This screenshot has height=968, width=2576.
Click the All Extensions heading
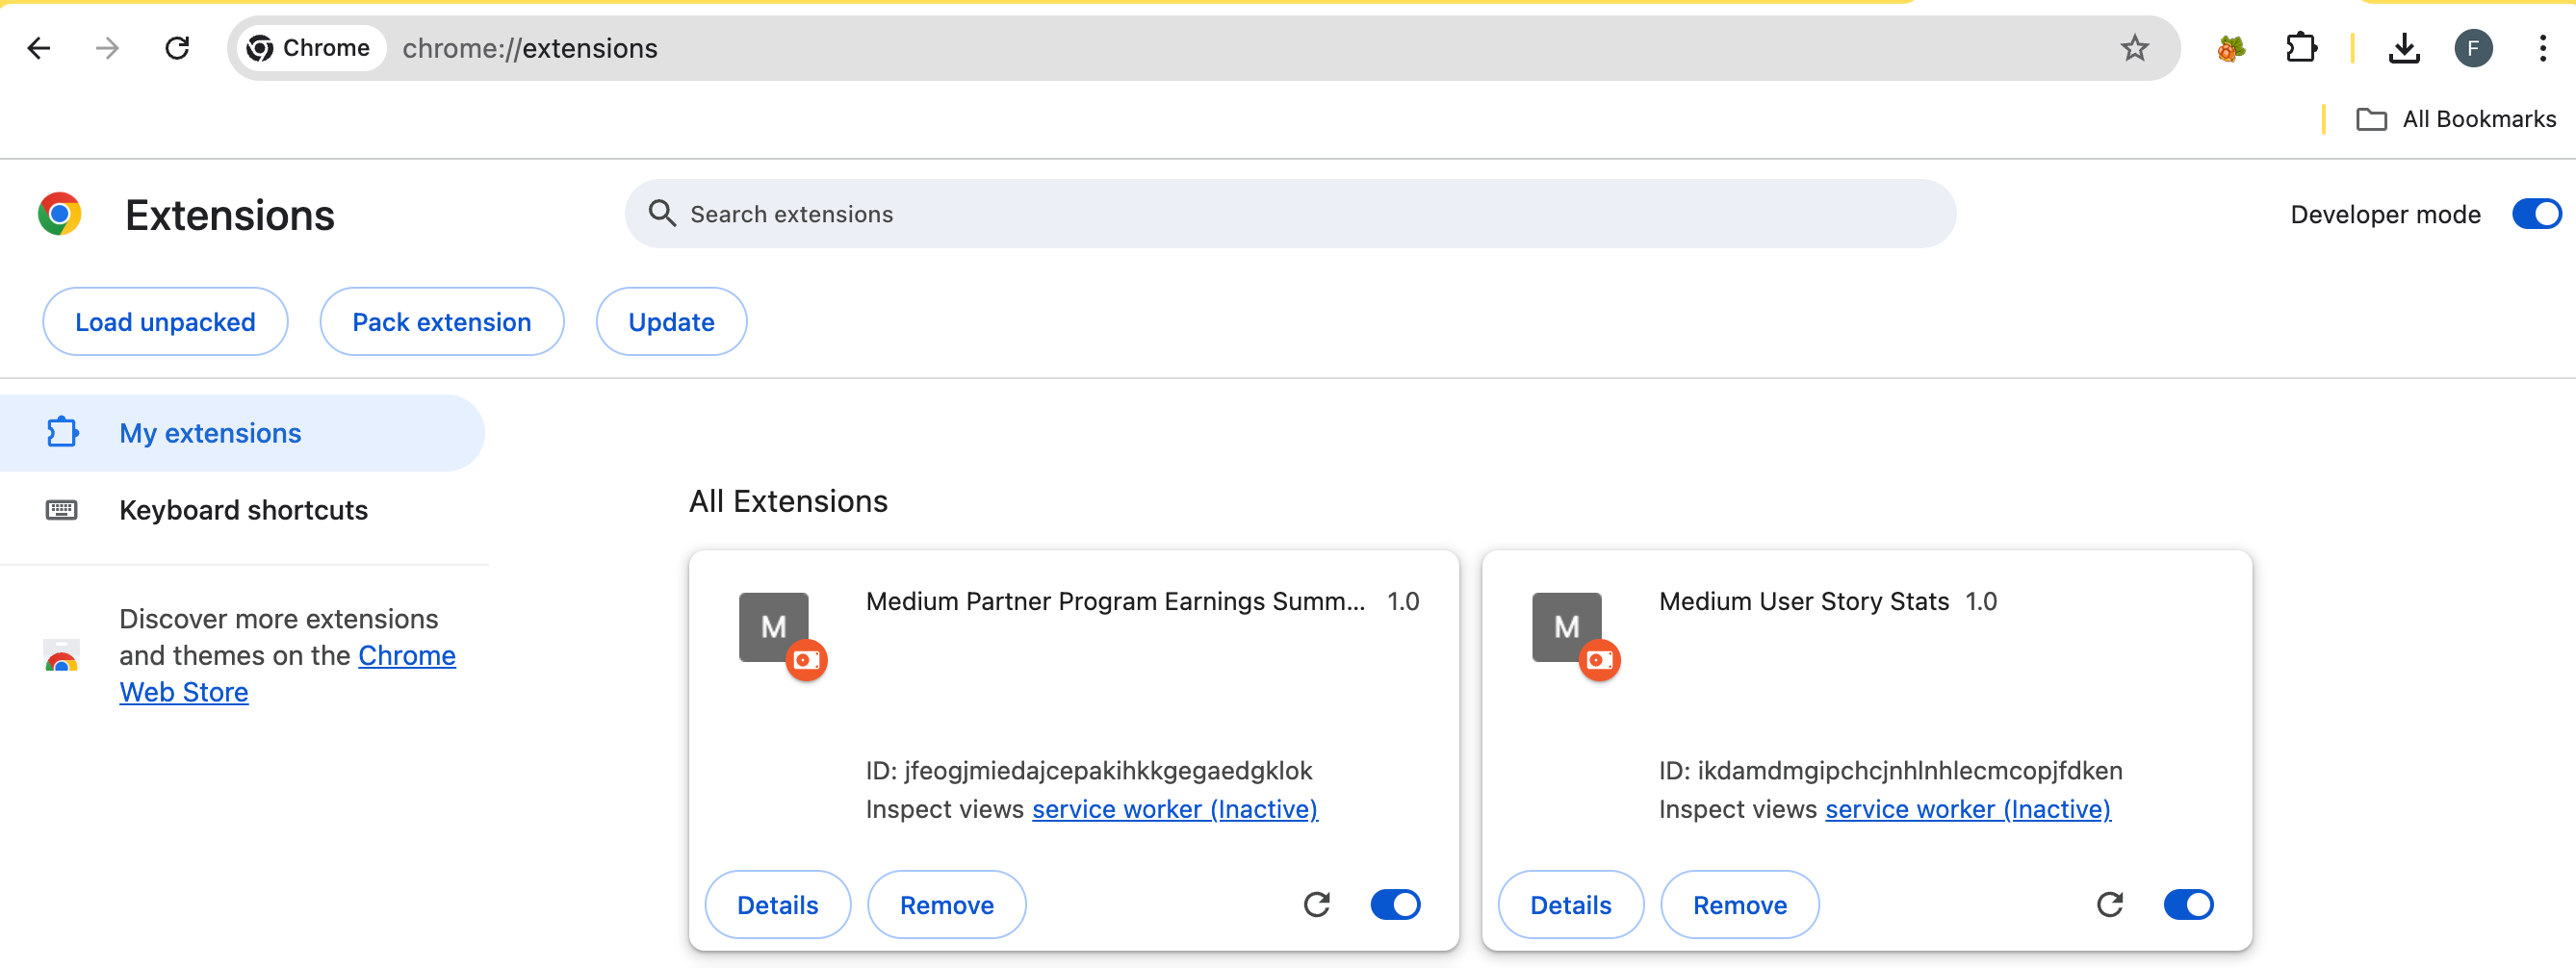click(x=788, y=501)
